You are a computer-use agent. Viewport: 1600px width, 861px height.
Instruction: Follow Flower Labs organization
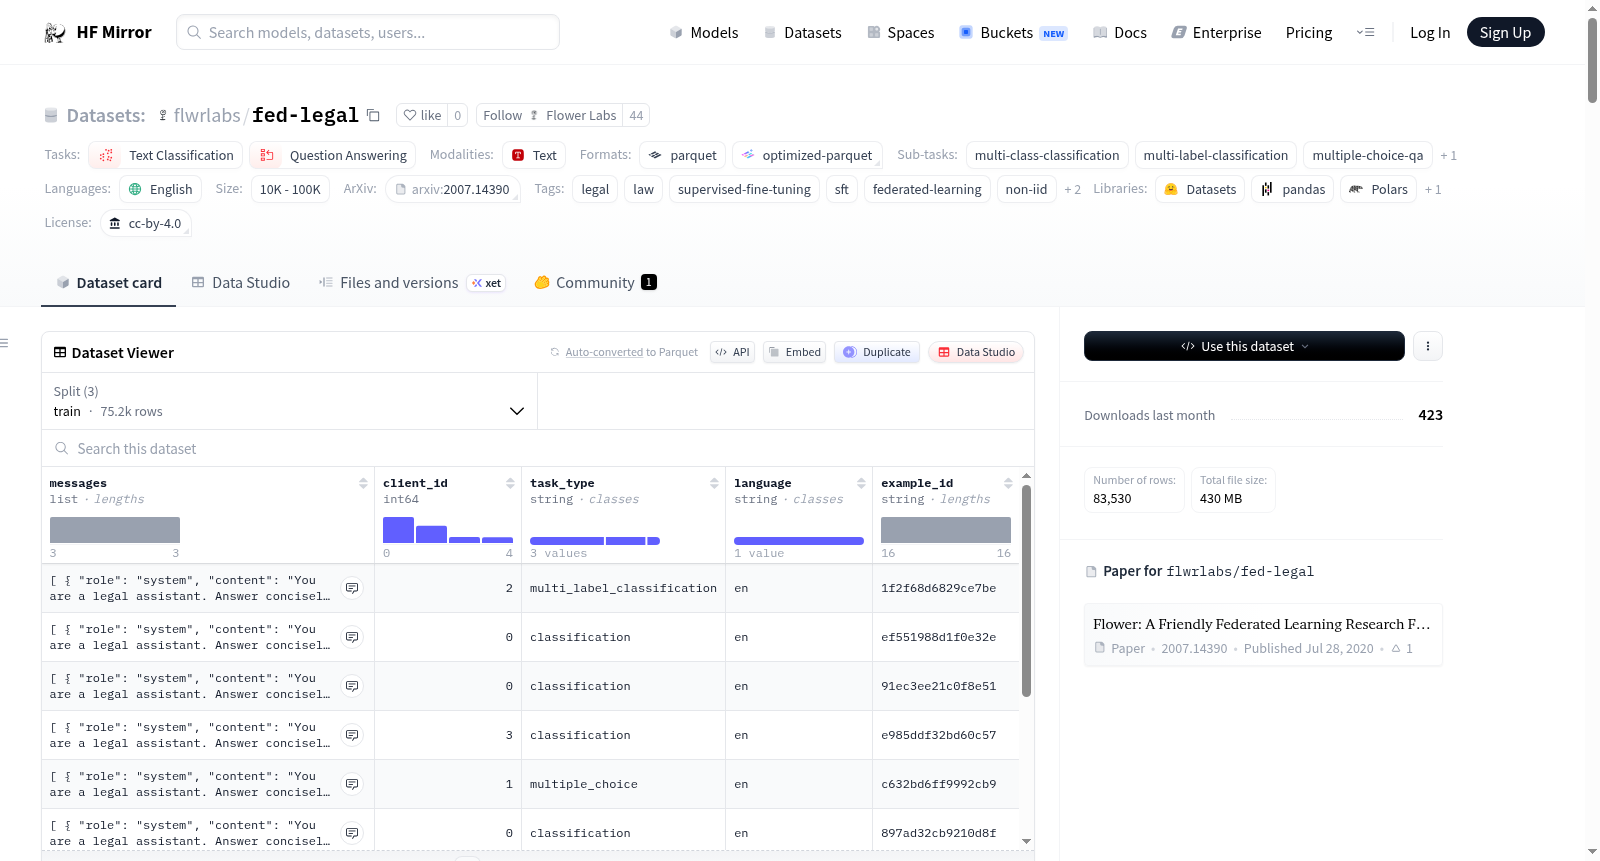click(549, 115)
